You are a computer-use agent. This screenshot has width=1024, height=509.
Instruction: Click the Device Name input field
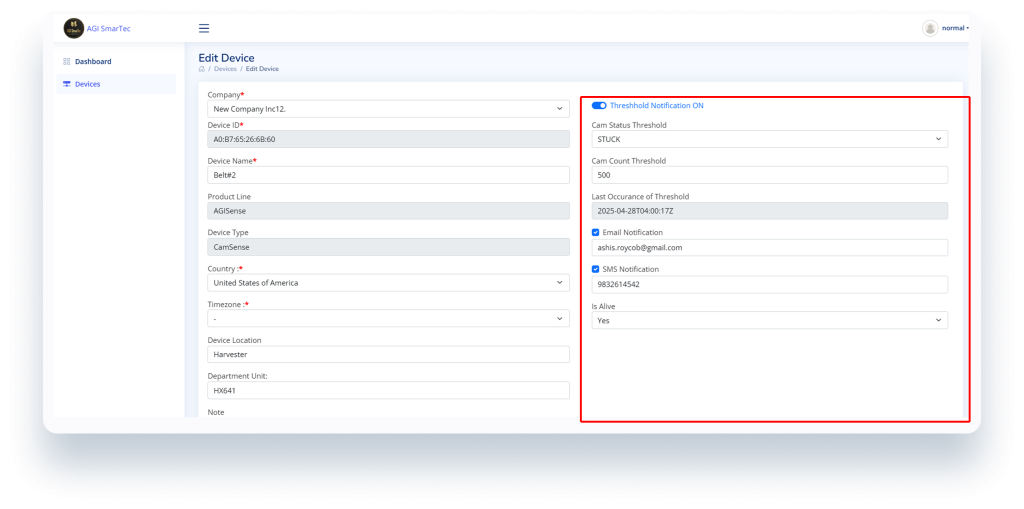tap(388, 175)
